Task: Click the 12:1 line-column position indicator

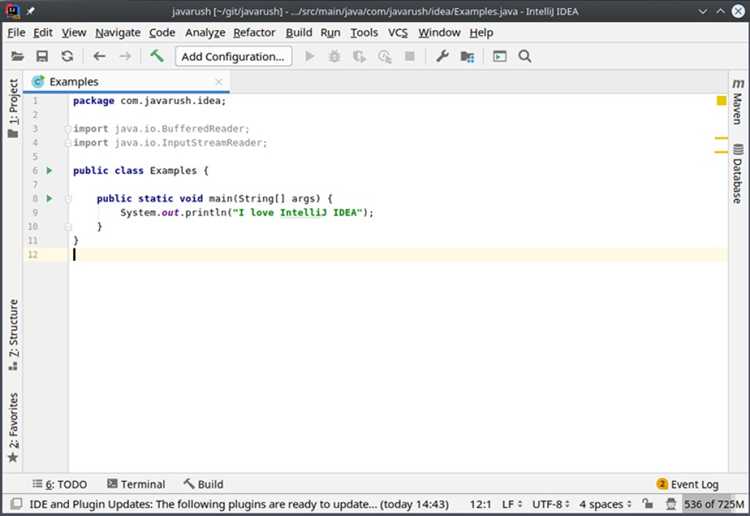Action: coord(480,504)
